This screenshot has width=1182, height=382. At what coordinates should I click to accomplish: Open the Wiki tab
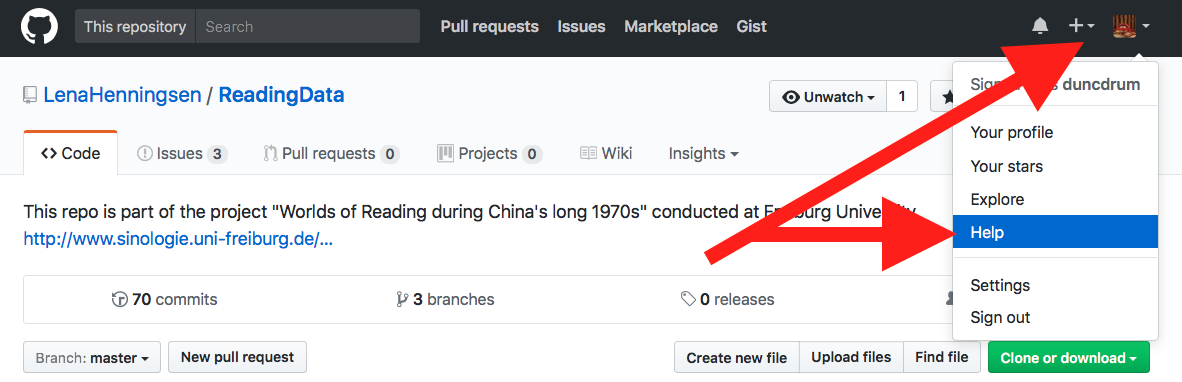click(606, 154)
